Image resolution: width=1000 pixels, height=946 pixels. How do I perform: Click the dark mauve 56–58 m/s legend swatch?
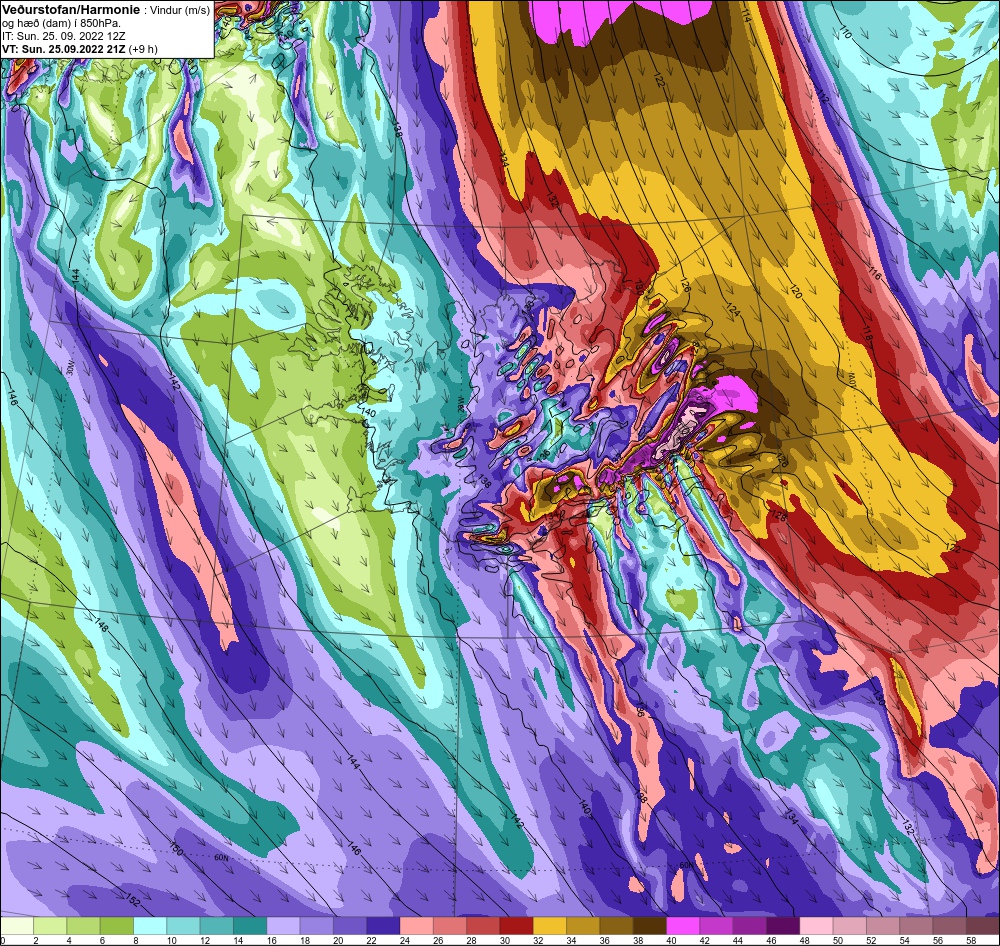pos(950,926)
